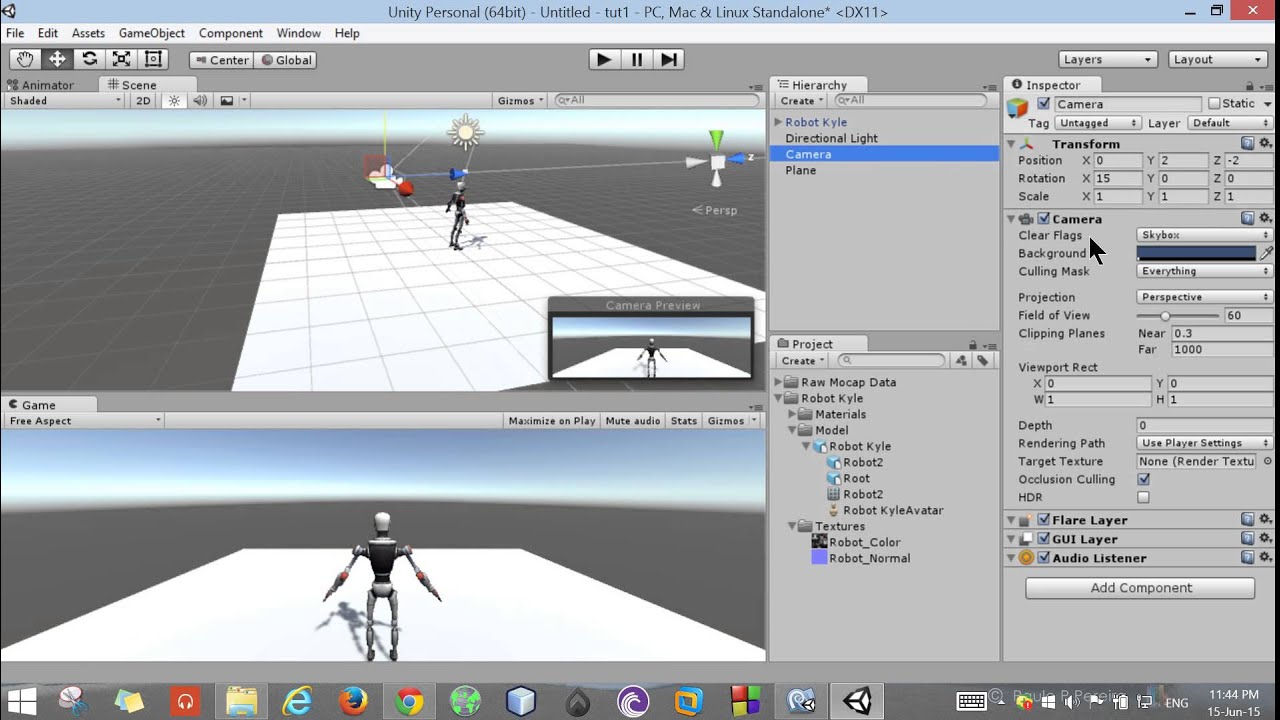The width and height of the screenshot is (1280, 720).
Task: Toggle Audio Listener component checkbox
Action: pyautogui.click(x=1044, y=558)
